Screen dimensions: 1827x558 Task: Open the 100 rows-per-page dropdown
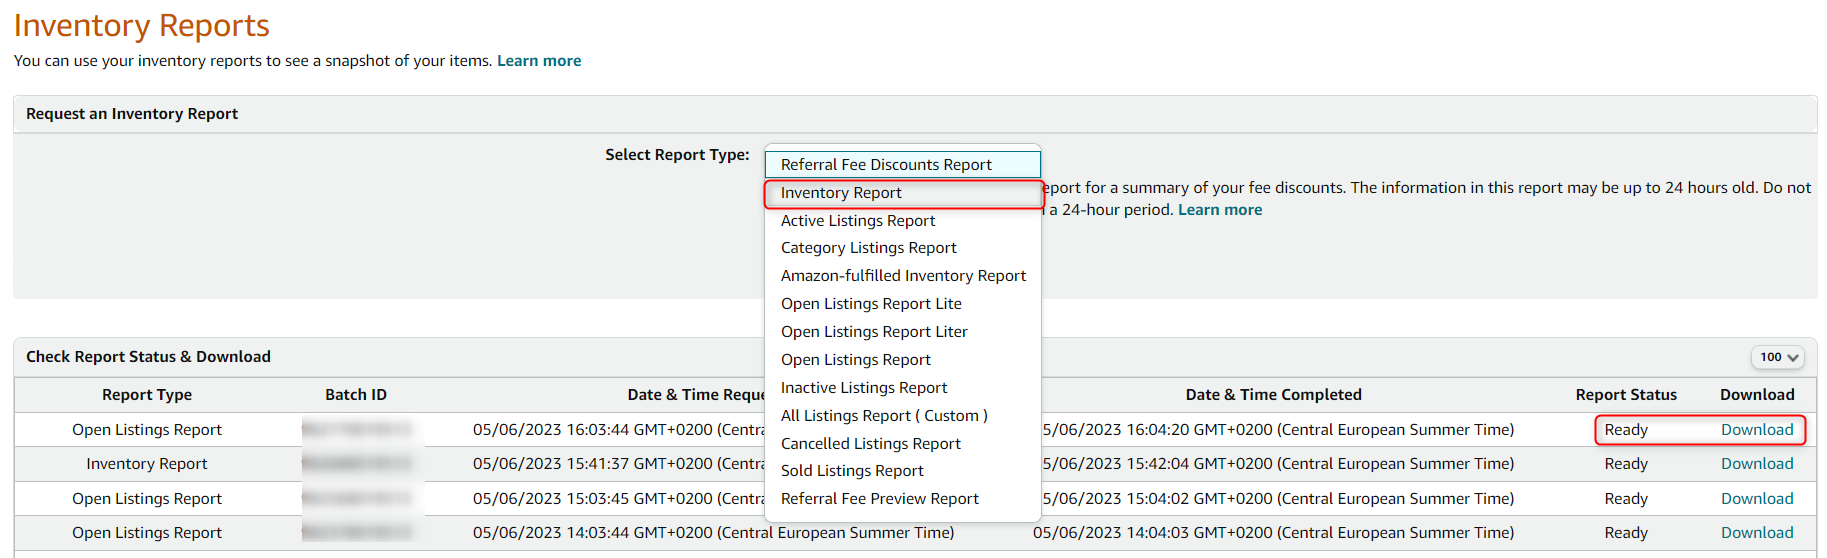tap(1778, 357)
